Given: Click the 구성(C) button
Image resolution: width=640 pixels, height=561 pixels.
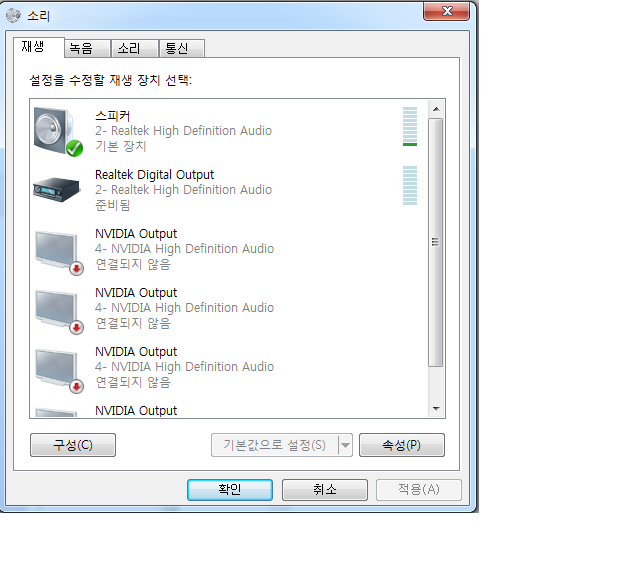Looking at the screenshot, I should click(73, 445).
